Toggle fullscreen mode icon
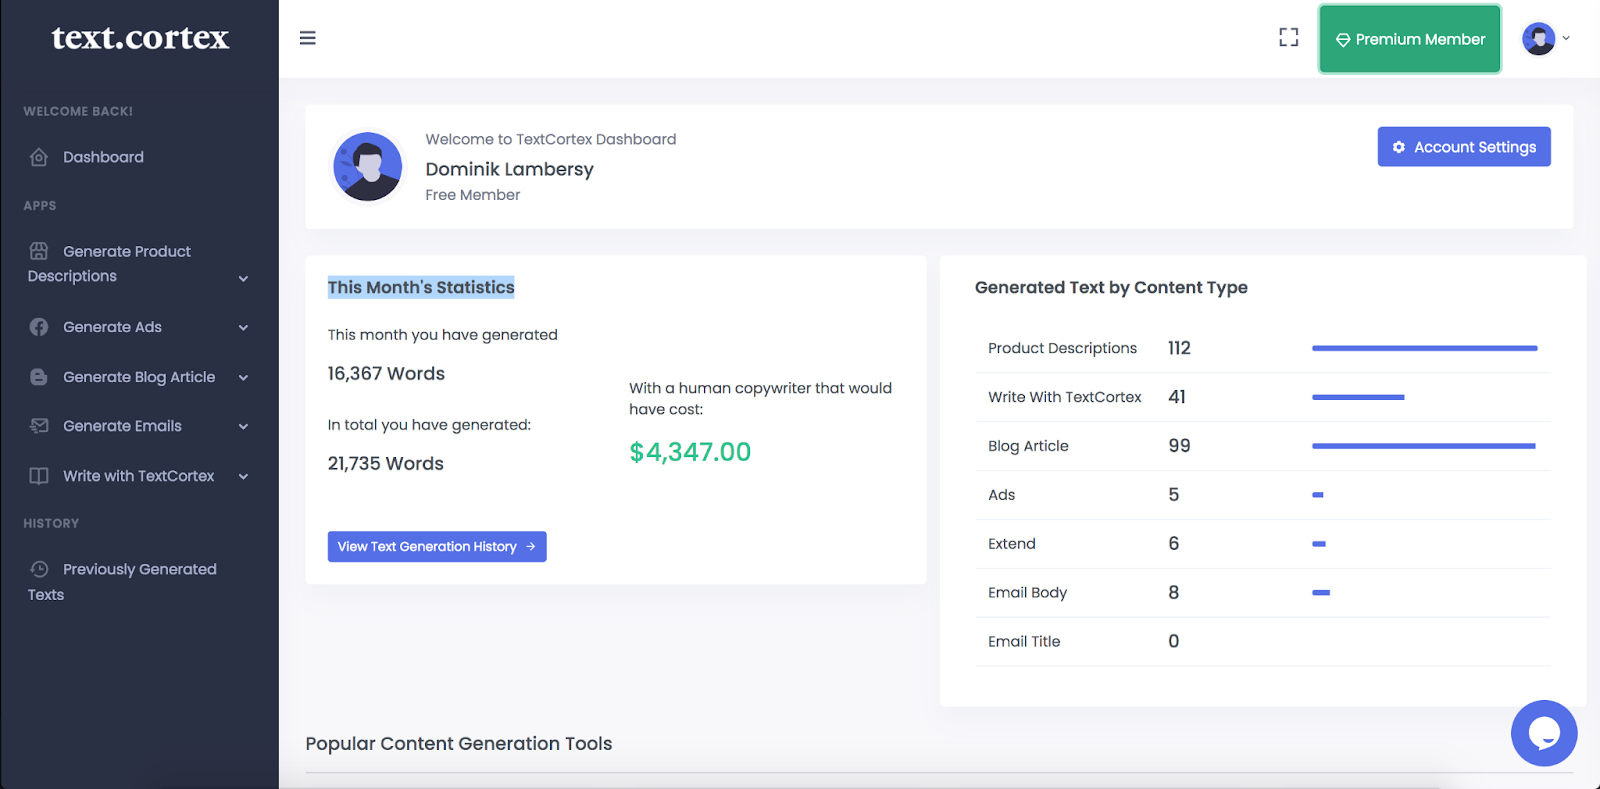Viewport: 1600px width, 789px height. [1289, 38]
